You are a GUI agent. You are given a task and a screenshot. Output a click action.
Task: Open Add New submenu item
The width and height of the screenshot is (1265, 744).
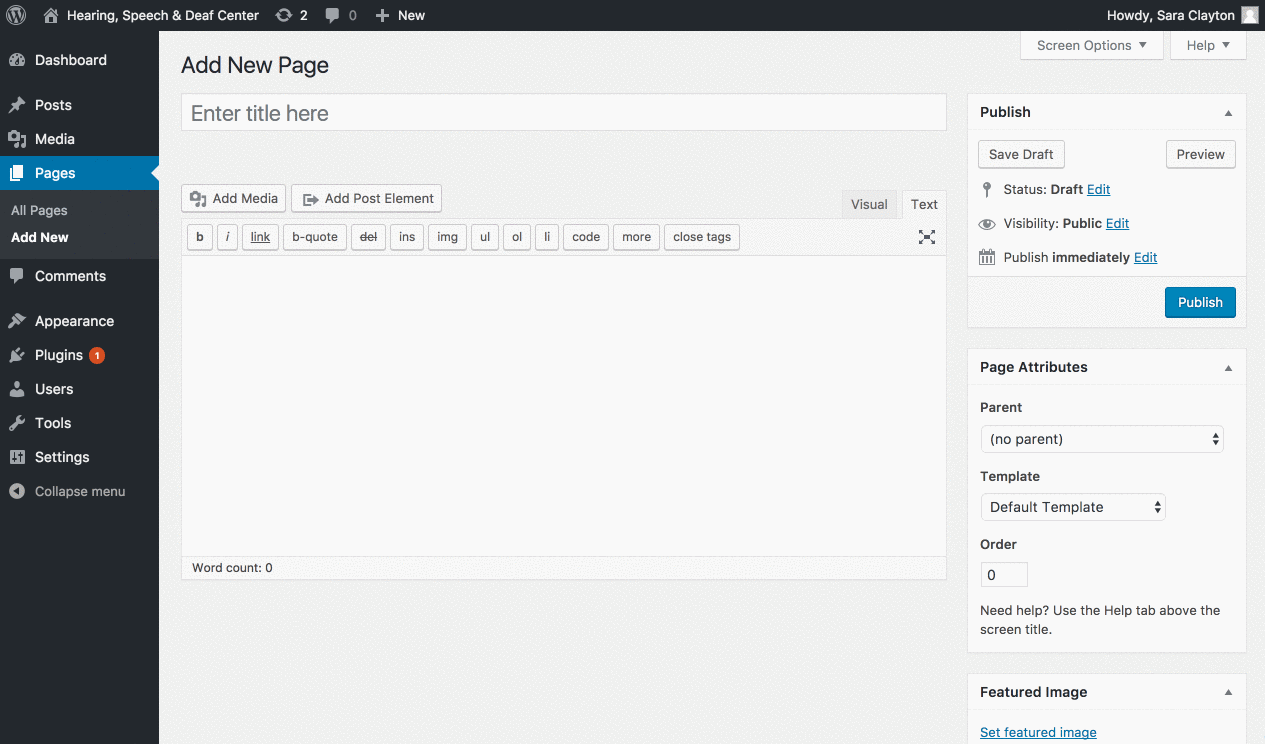(40, 237)
